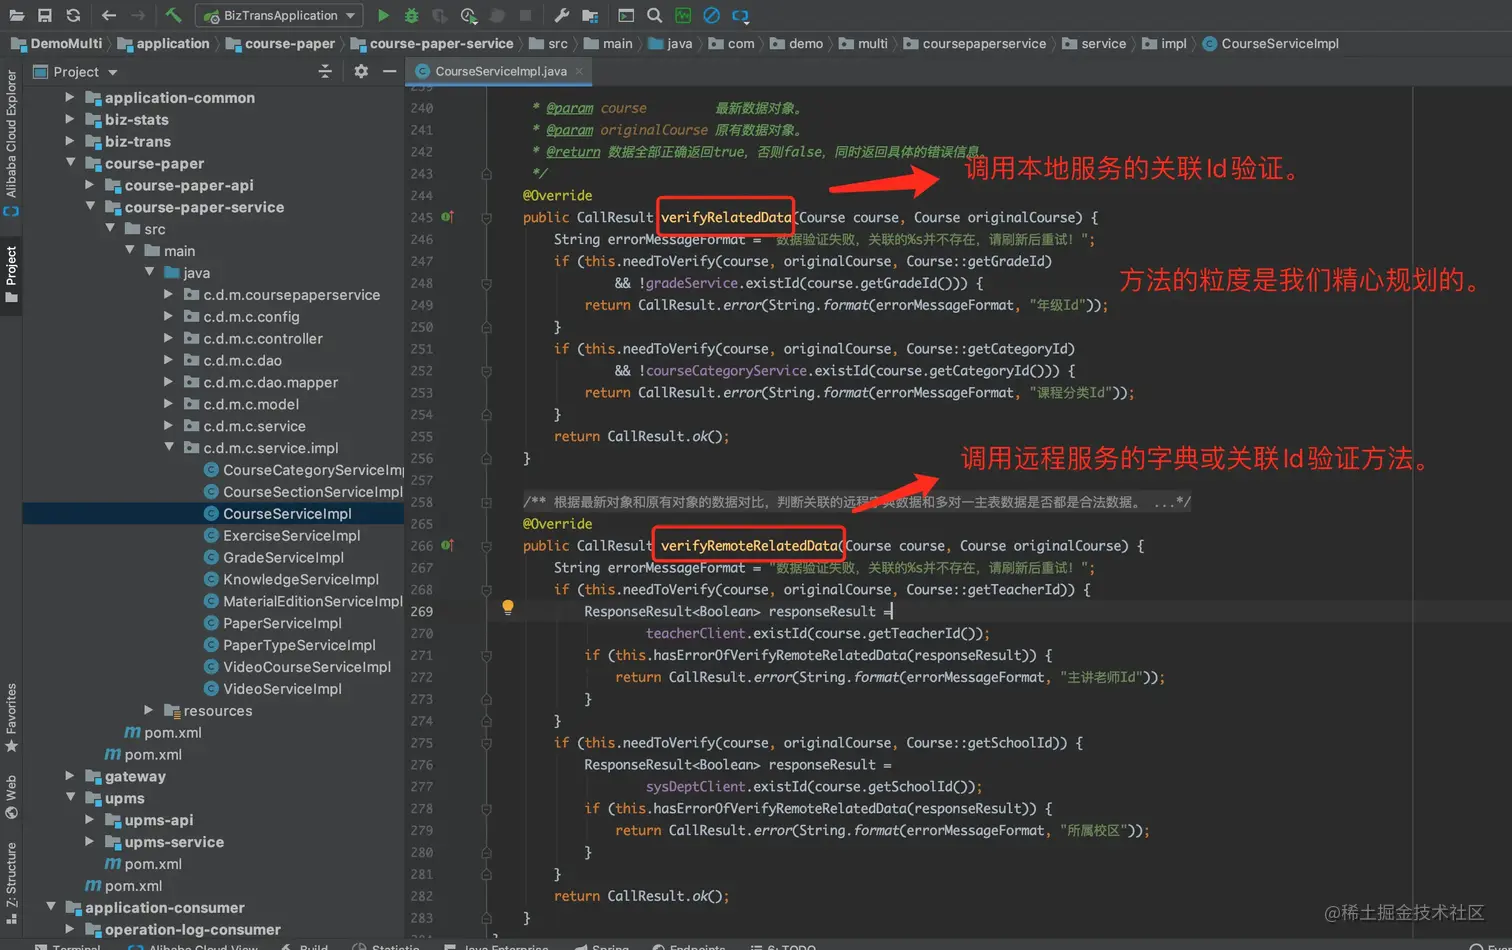This screenshot has height=950, width=1512.
Task: Open the Favorites side tab
Action: point(11,717)
